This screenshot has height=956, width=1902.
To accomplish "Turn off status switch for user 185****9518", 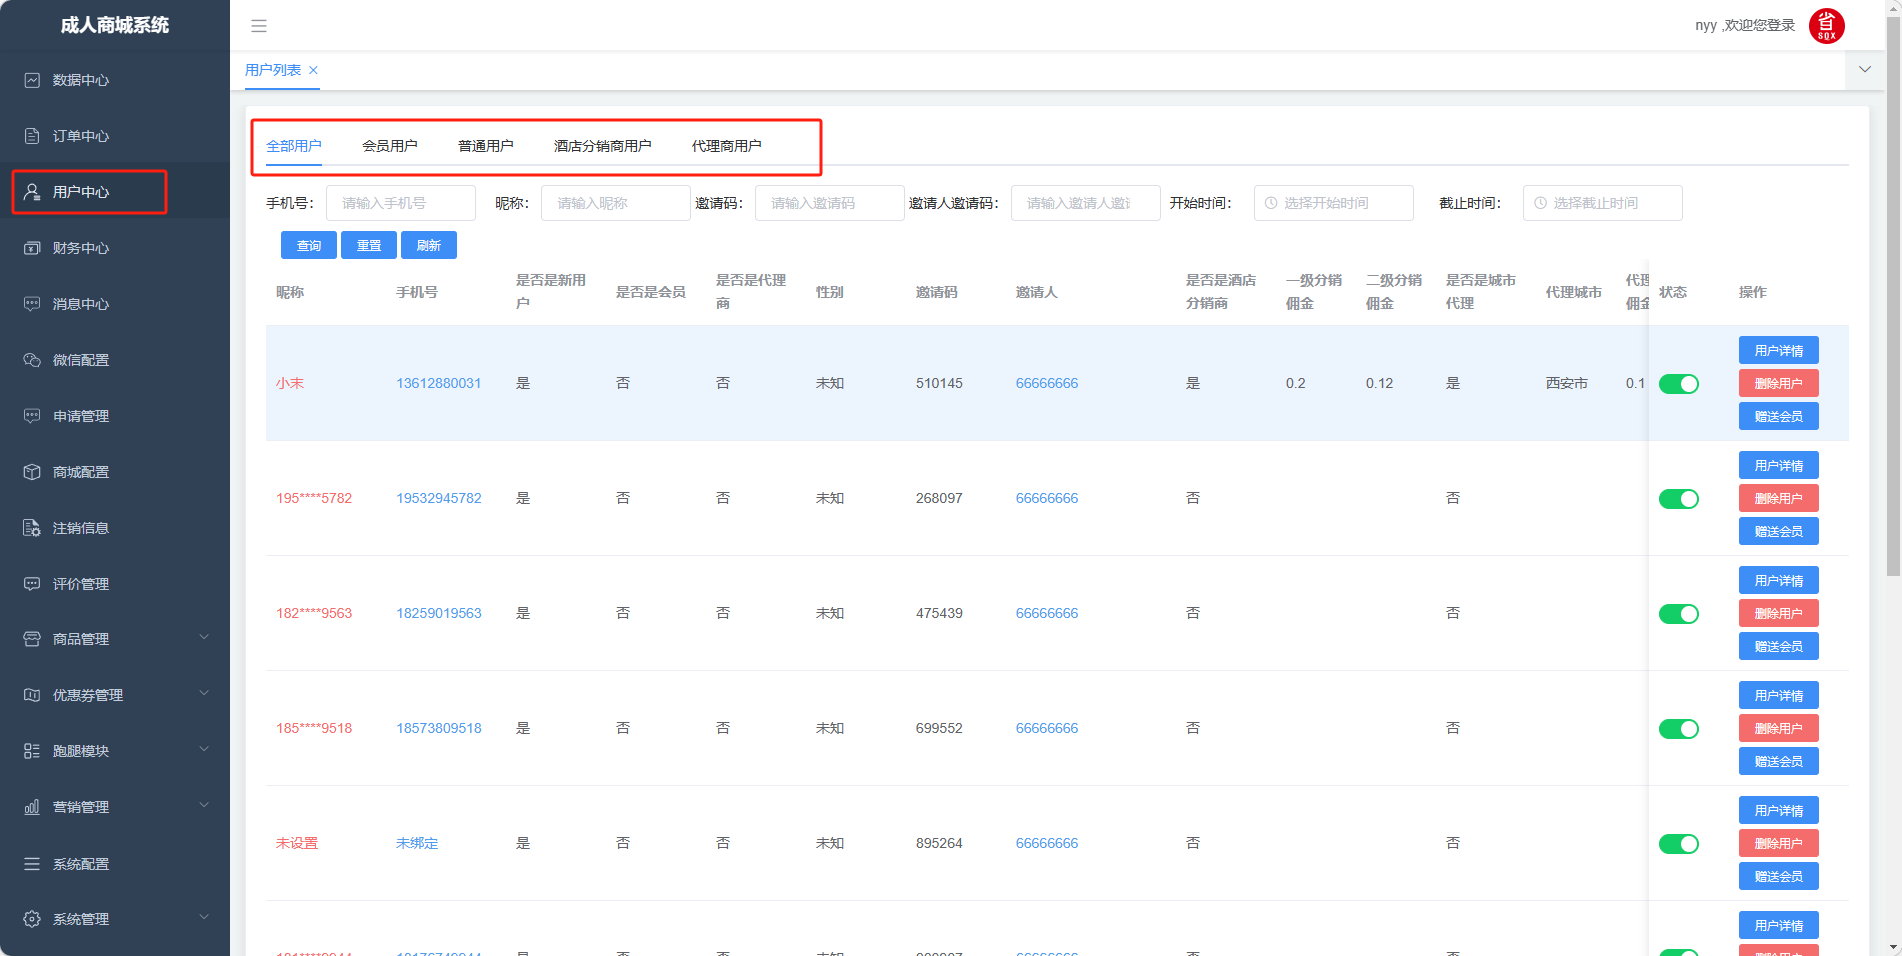I will click(1678, 729).
